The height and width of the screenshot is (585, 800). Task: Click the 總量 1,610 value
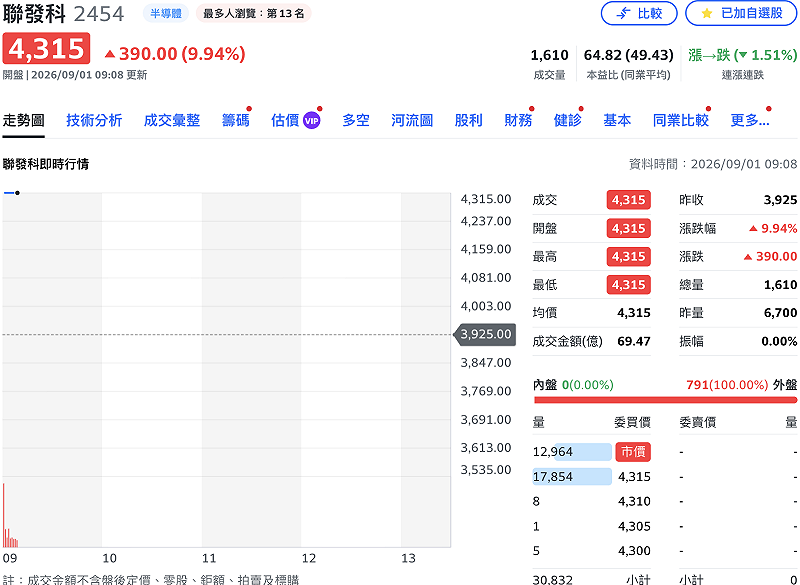tap(780, 285)
